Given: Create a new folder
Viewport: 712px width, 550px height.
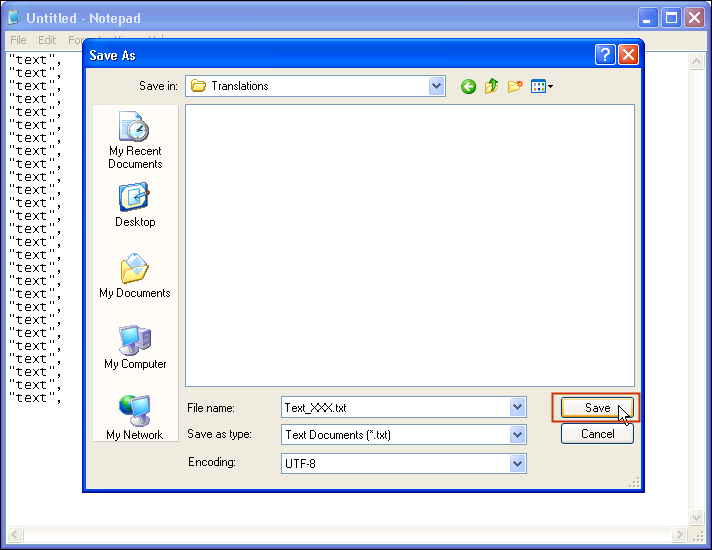Looking at the screenshot, I should [515, 87].
